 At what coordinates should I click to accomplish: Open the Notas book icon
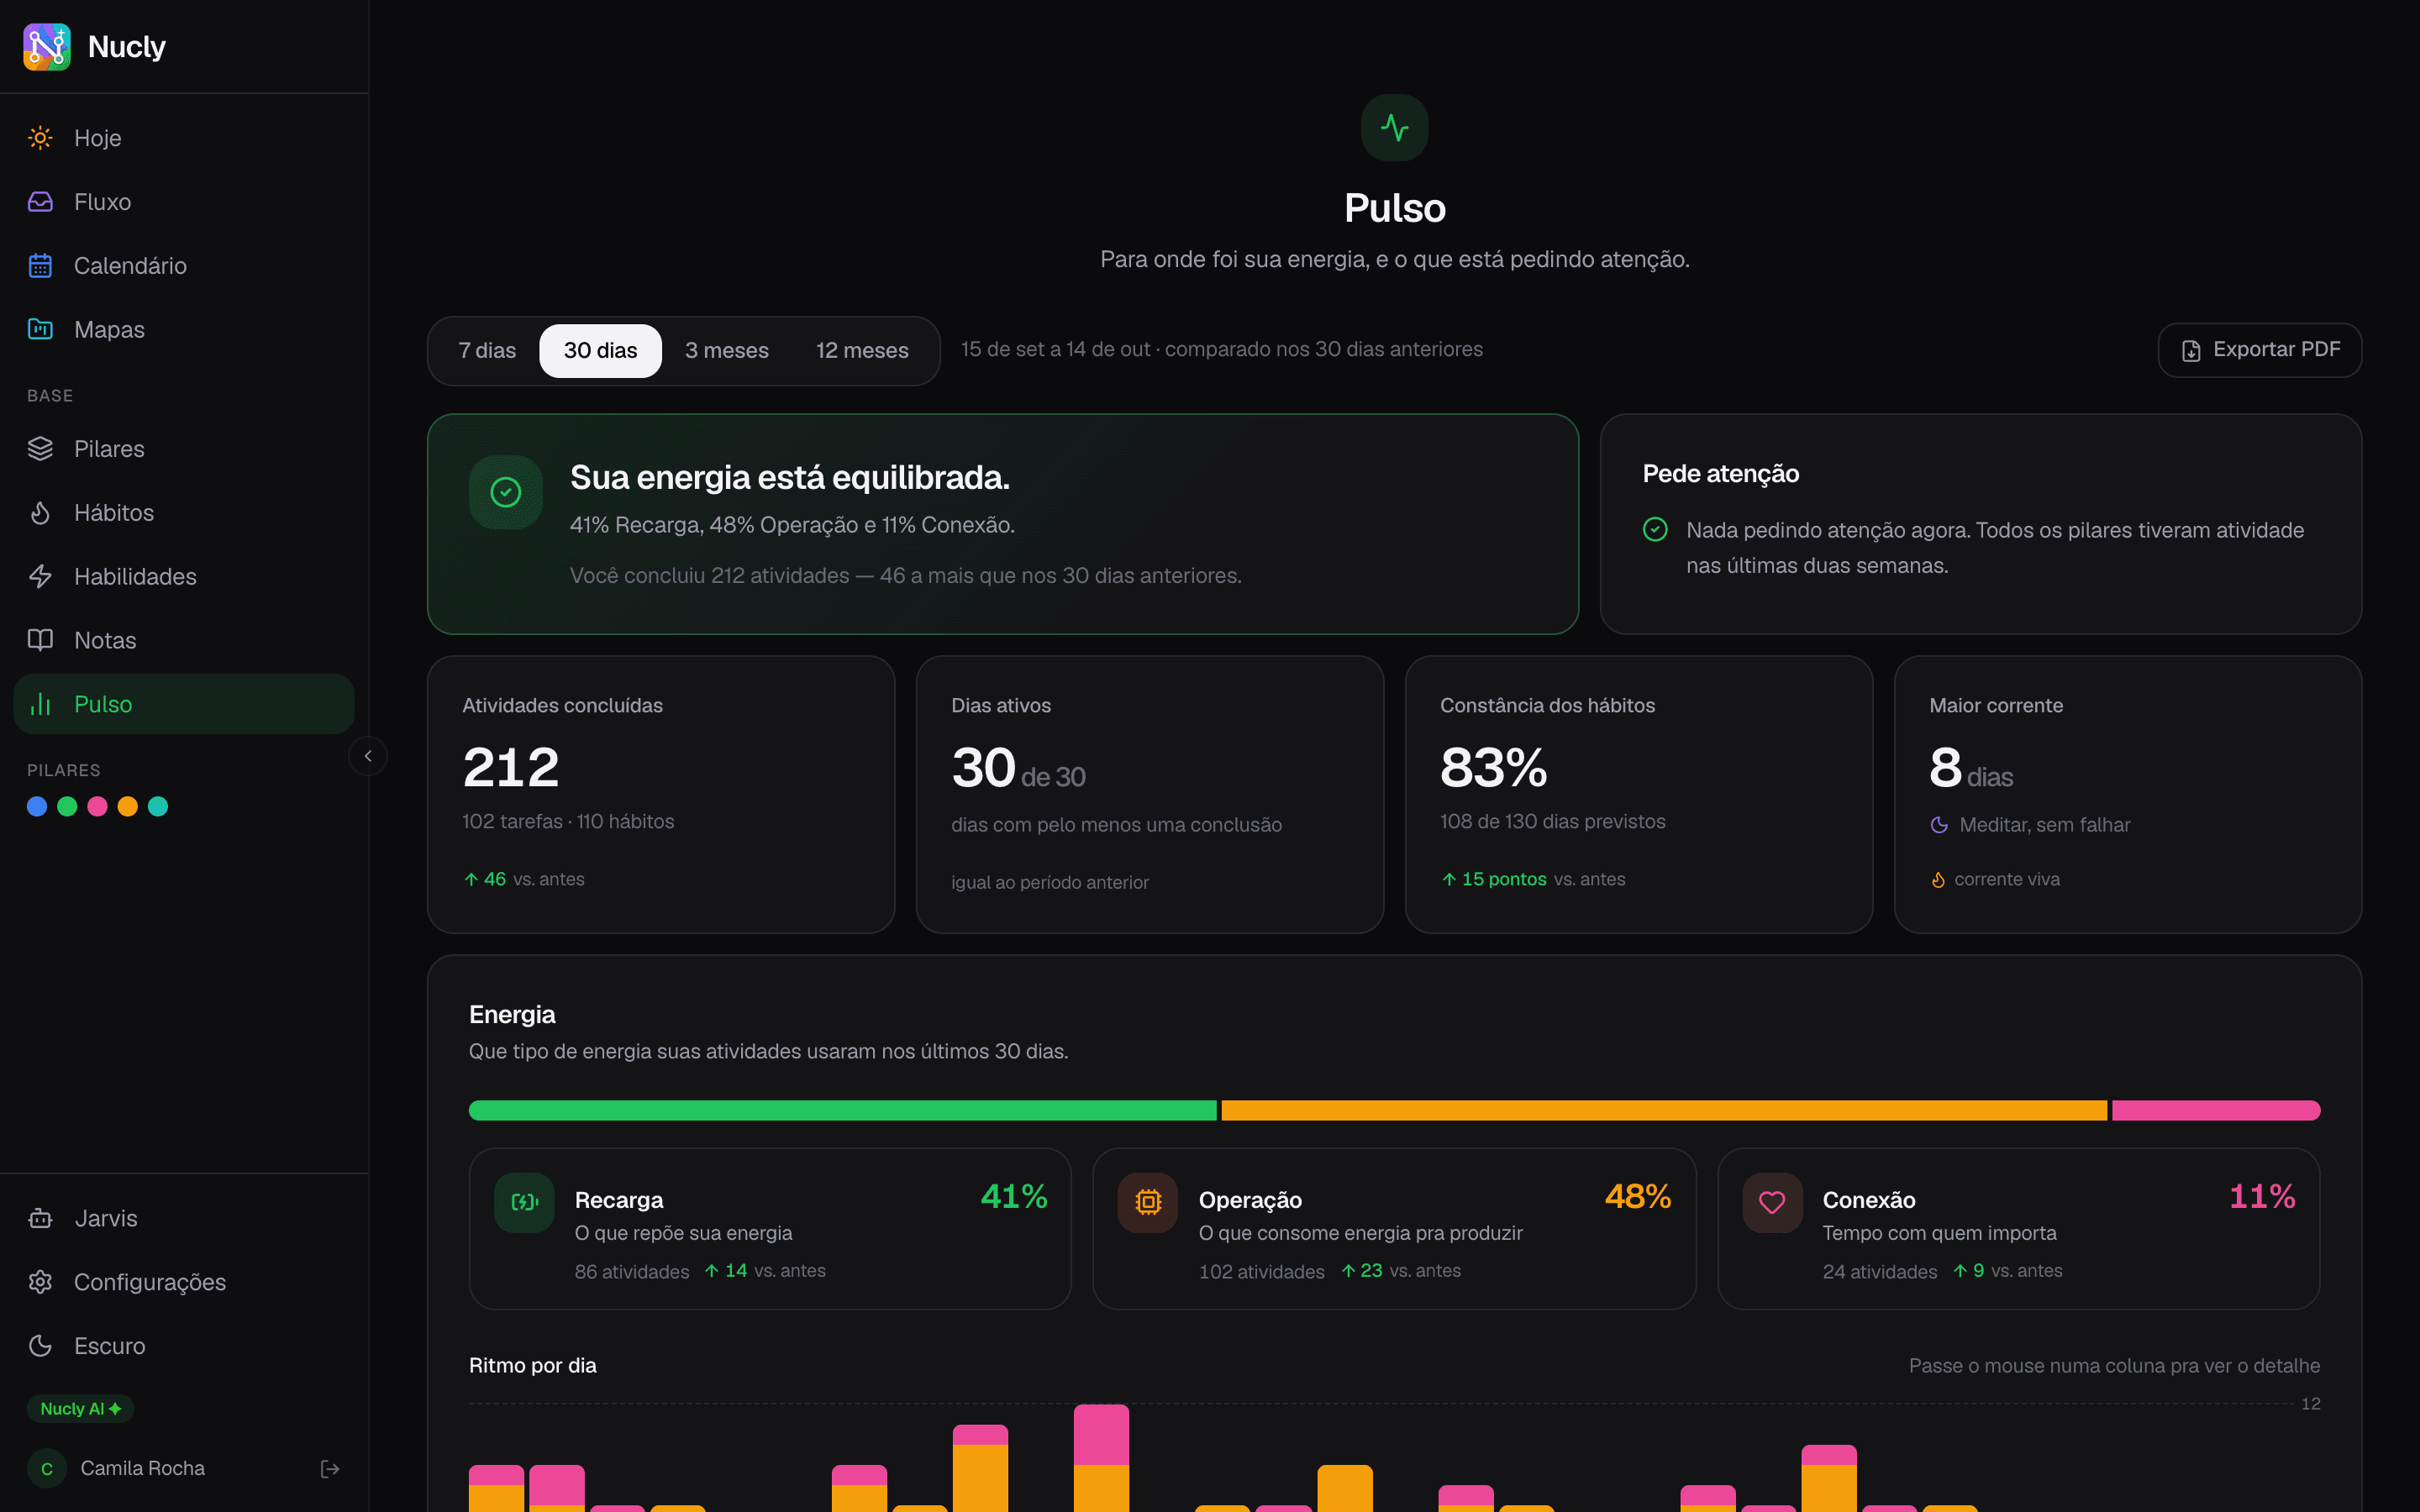click(40, 640)
